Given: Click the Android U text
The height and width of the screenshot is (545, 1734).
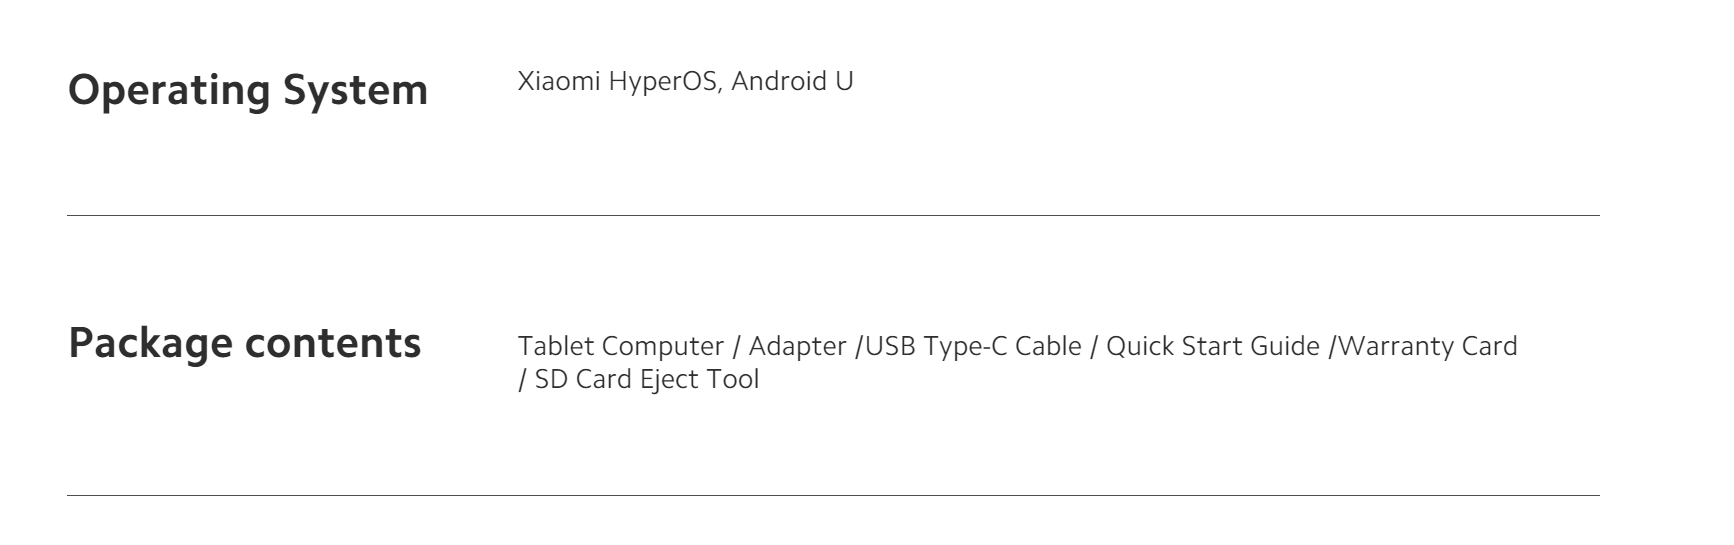Looking at the screenshot, I should 792,82.
